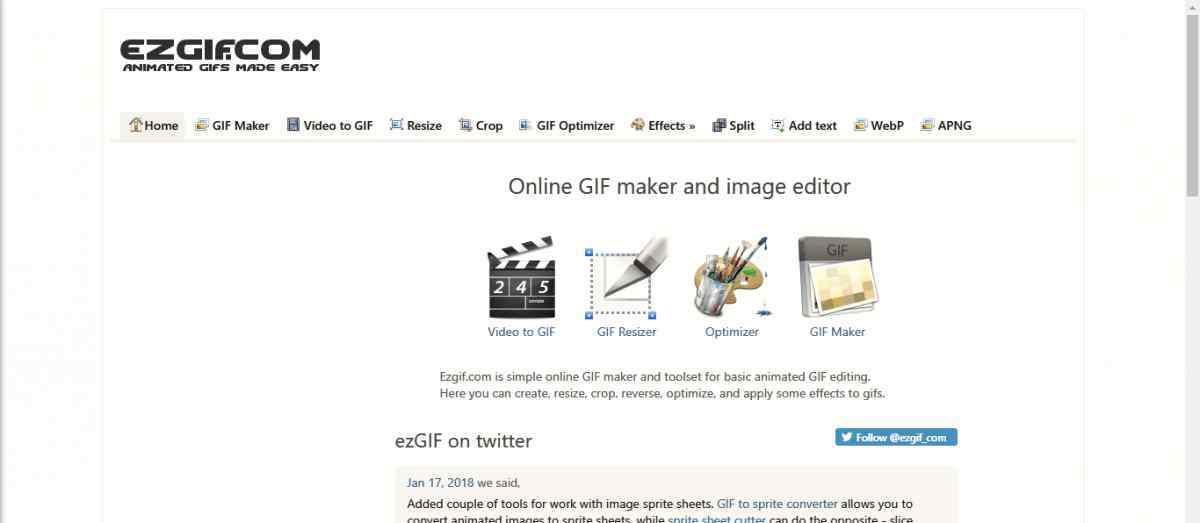Open the Jan 17, 2018 tweet date
This screenshot has height=523, width=1200.
click(x=440, y=482)
